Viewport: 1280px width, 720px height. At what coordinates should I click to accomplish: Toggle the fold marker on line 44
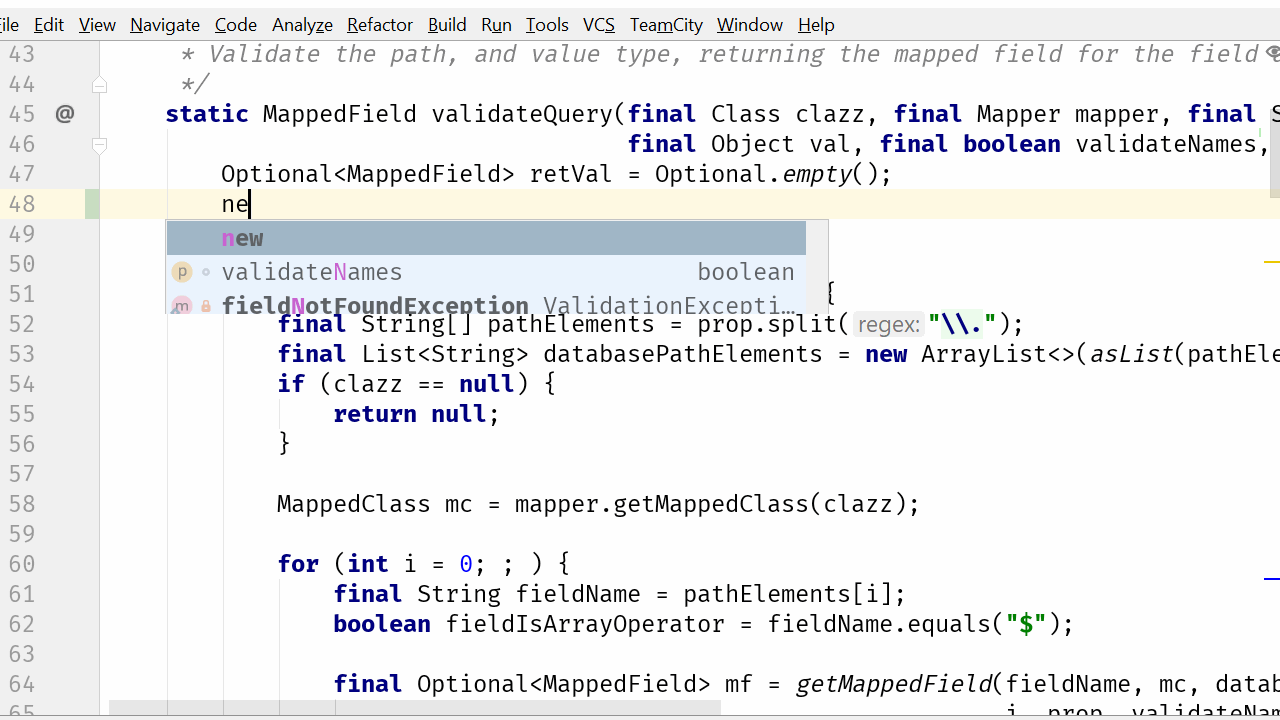coord(99,85)
